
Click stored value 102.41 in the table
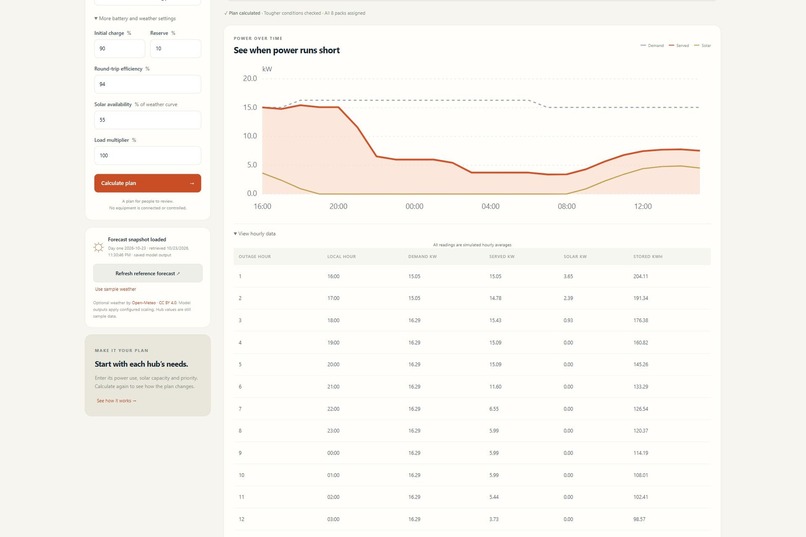[640, 497]
